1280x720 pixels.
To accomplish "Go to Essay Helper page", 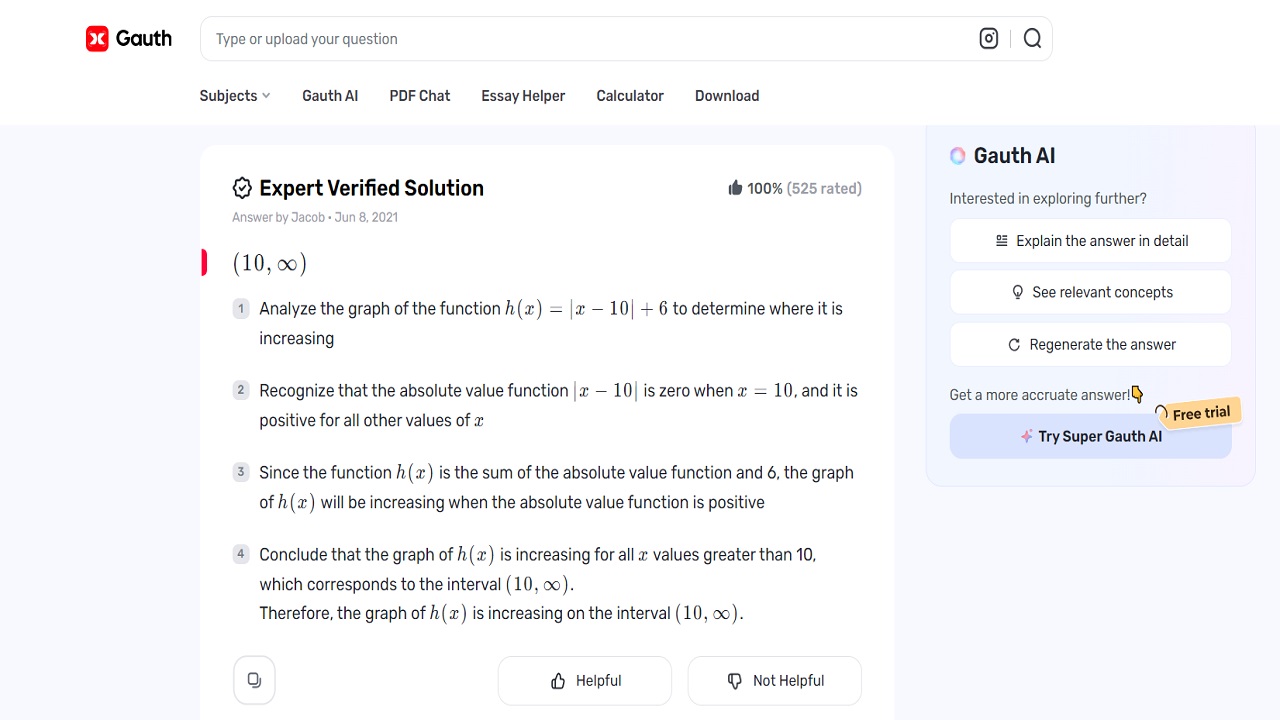I will click(x=523, y=96).
